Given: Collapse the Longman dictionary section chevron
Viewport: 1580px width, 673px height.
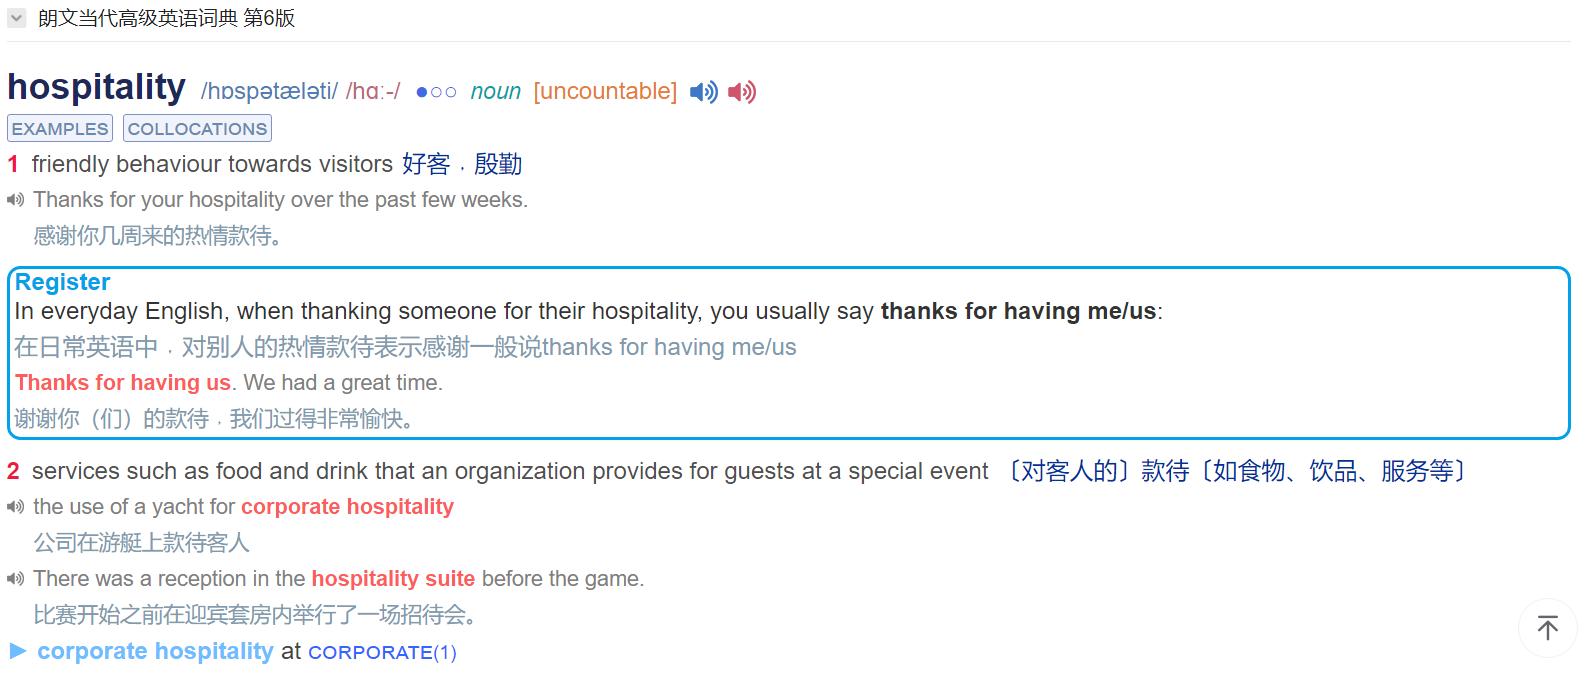Looking at the screenshot, I should 16,18.
